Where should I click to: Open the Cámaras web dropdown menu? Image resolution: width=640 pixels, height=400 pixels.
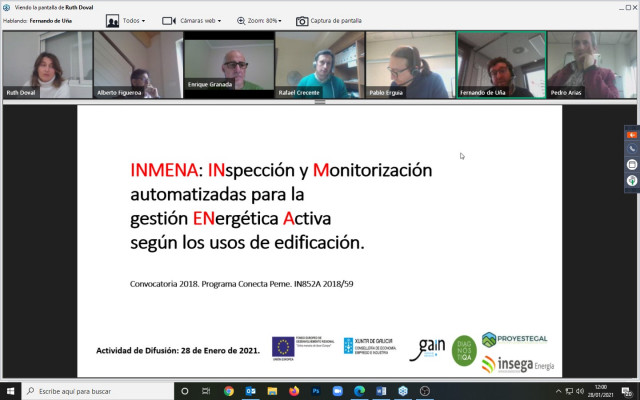coord(191,21)
